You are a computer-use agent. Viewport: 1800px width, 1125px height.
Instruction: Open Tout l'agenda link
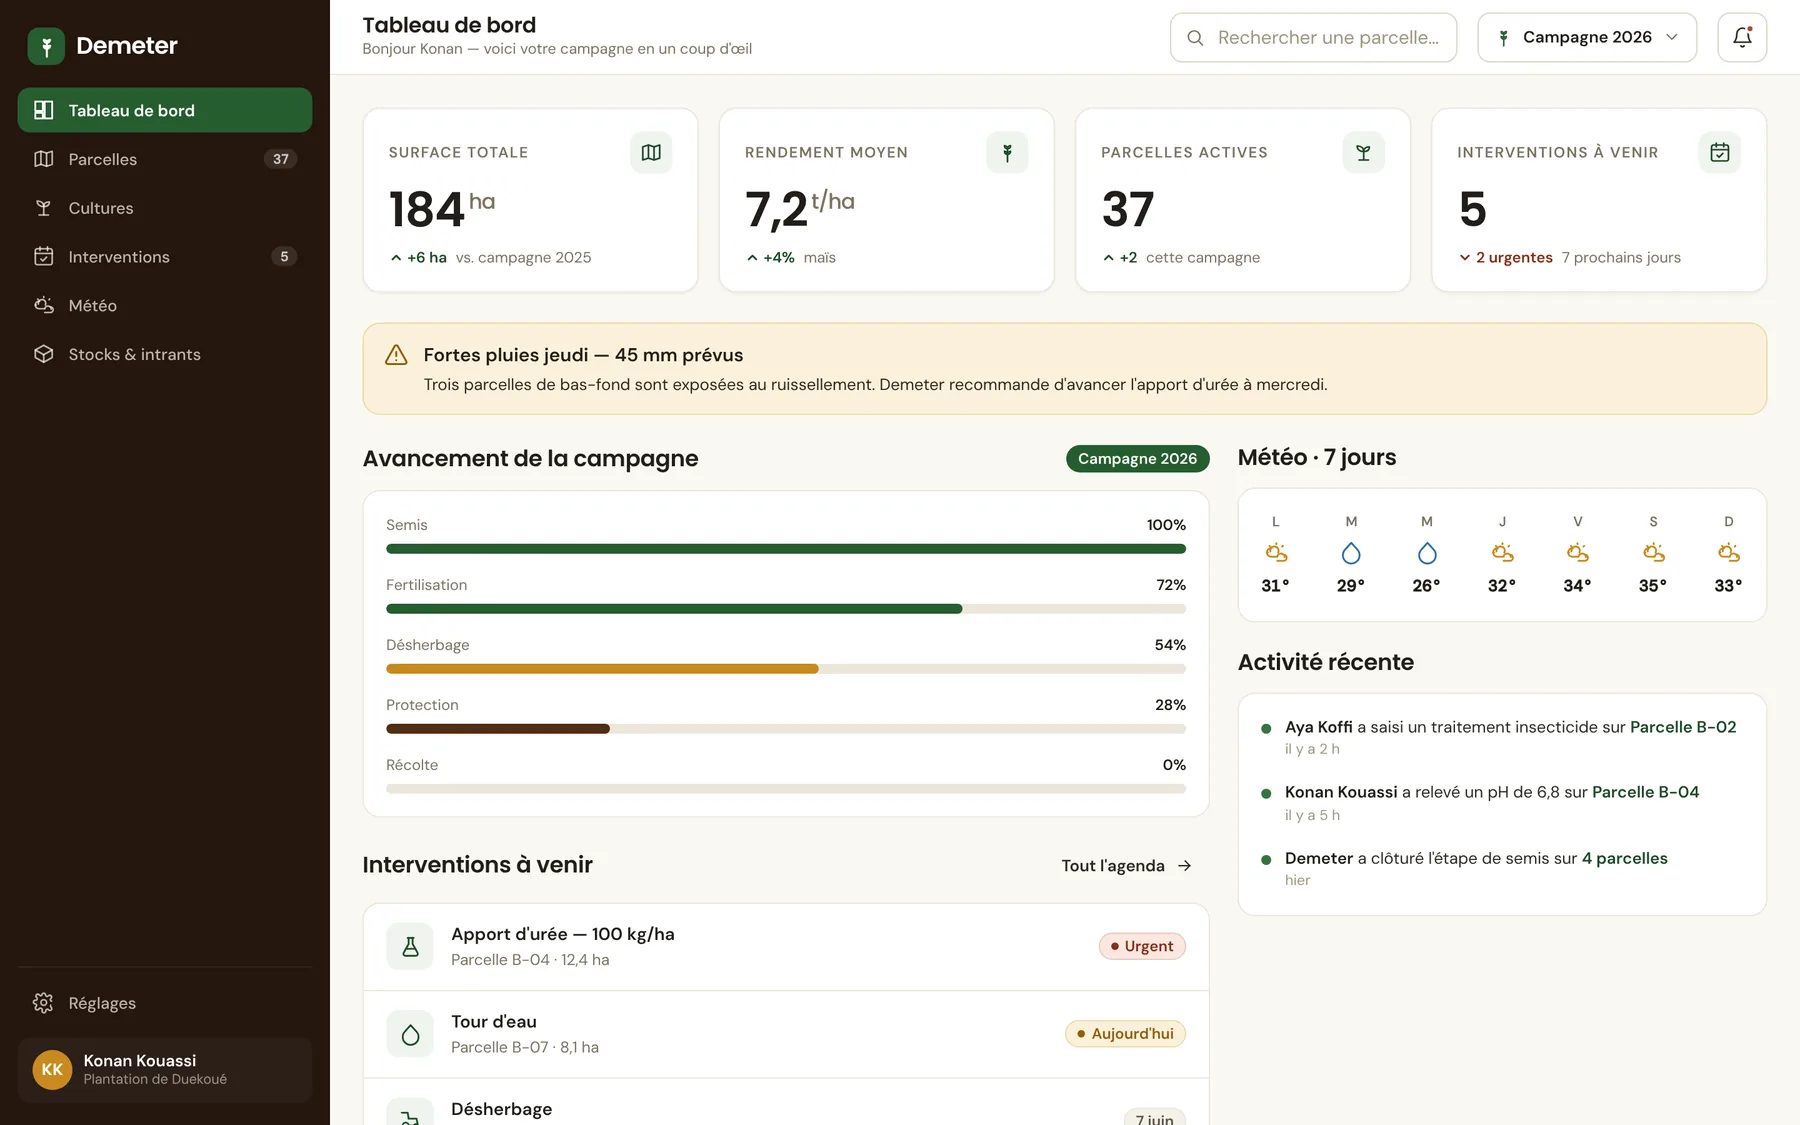tap(1126, 866)
